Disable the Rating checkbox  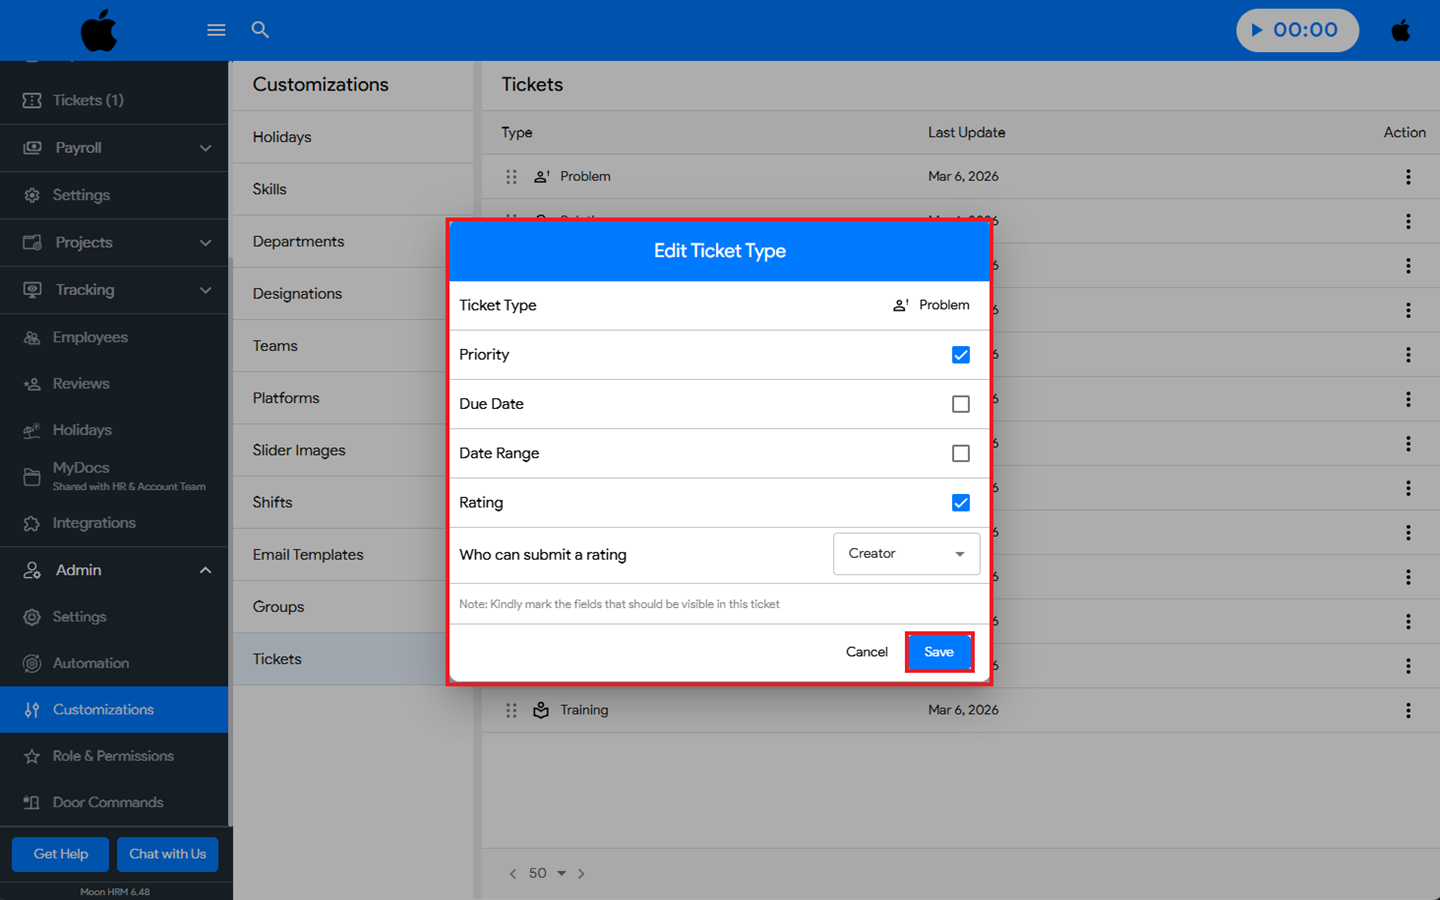pos(960,502)
